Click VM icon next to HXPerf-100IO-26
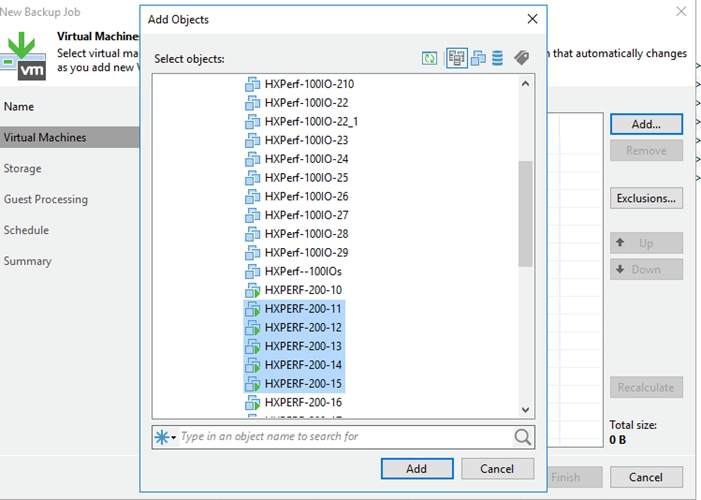701x500 pixels. [x=253, y=197]
